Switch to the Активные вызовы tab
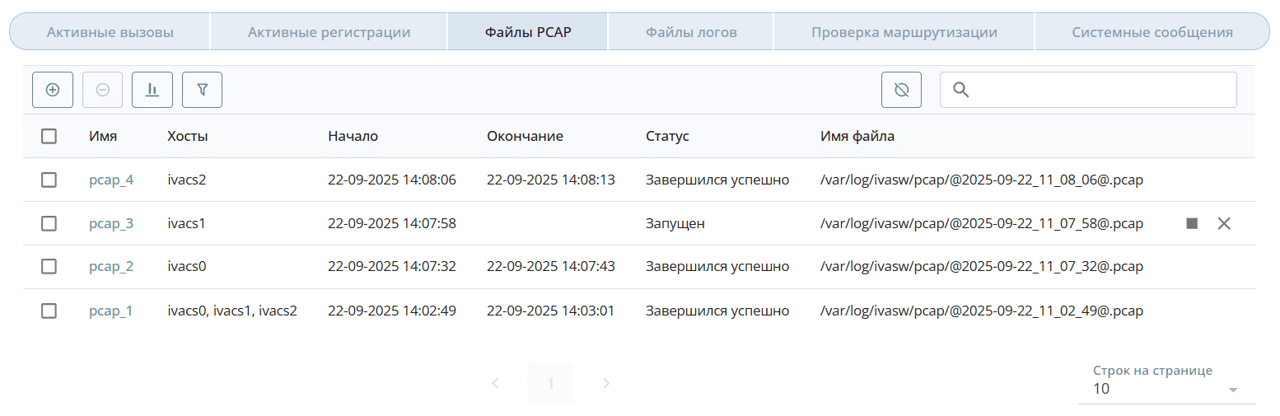This screenshot has height=416, width=1280. (110, 32)
